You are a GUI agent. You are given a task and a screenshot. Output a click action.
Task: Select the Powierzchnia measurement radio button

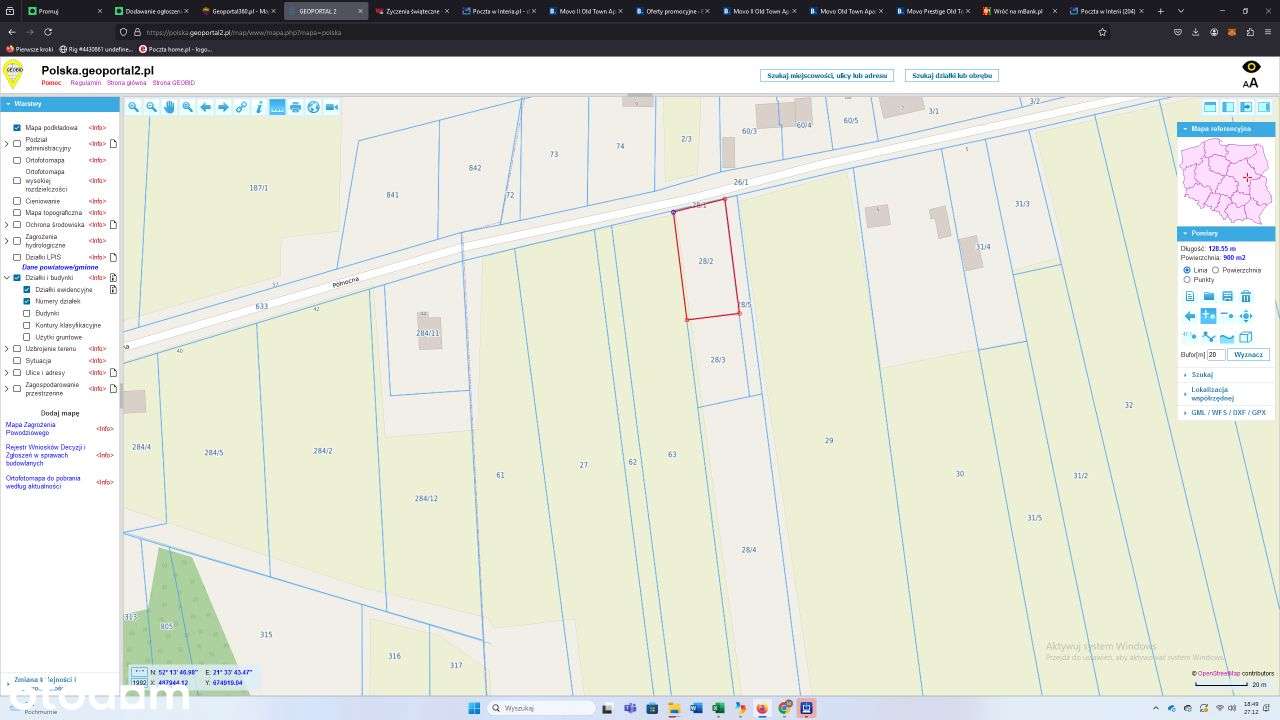(1216, 270)
